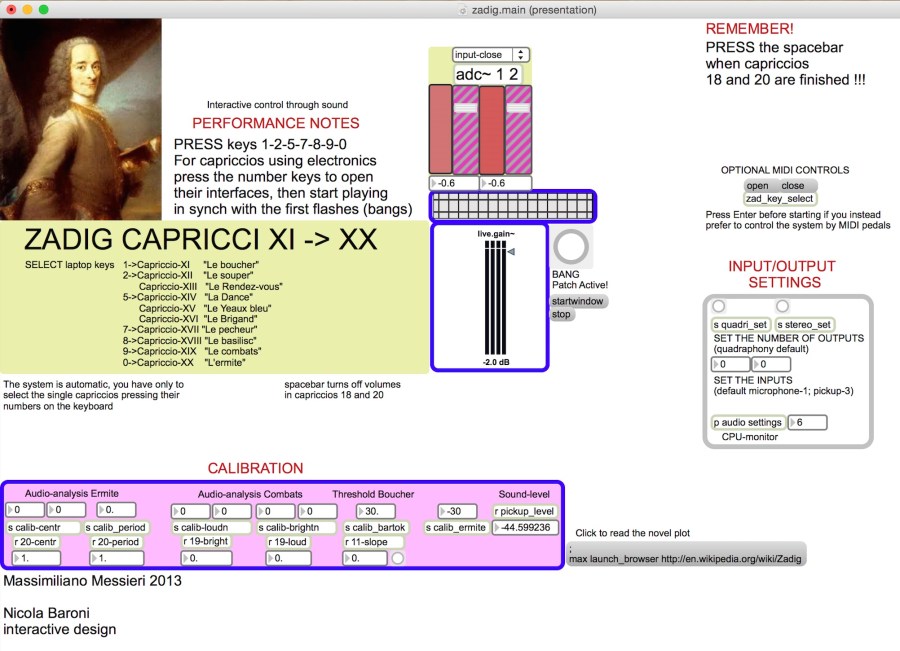Click the Sound-level number box showing -44.599236
Viewport: 900px width, 651px height.
click(x=527, y=527)
